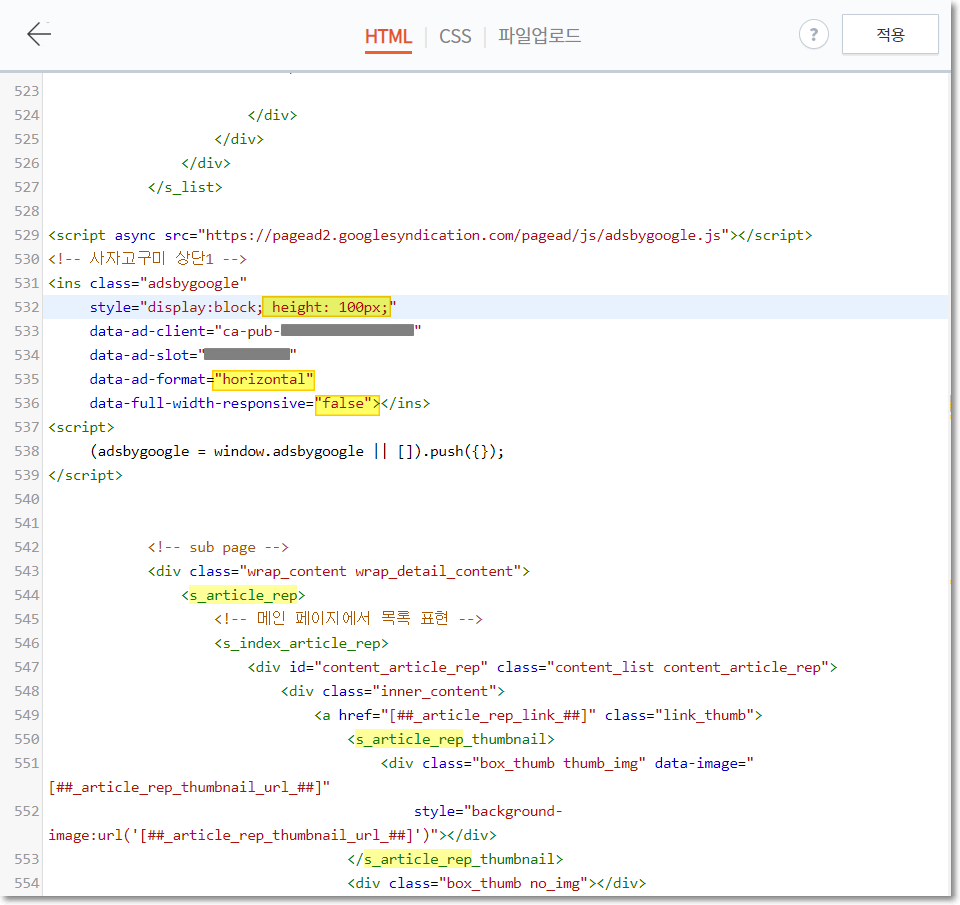Click the empty line 540 in the editor
This screenshot has height=905, width=960.
click(496, 500)
